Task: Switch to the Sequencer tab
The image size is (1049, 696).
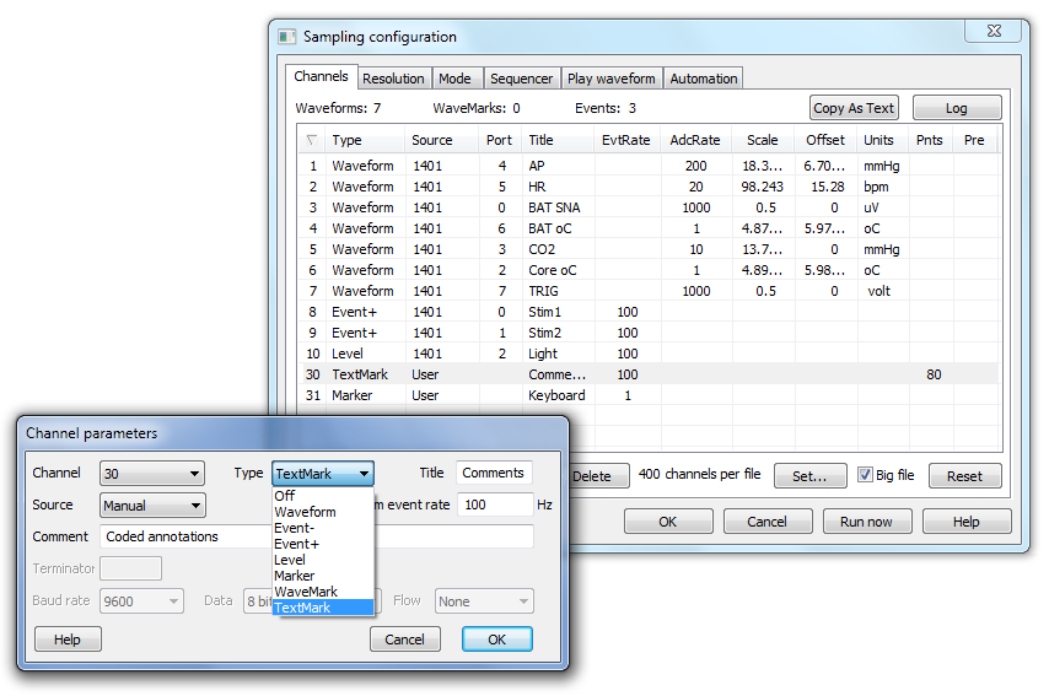Action: coord(521,78)
